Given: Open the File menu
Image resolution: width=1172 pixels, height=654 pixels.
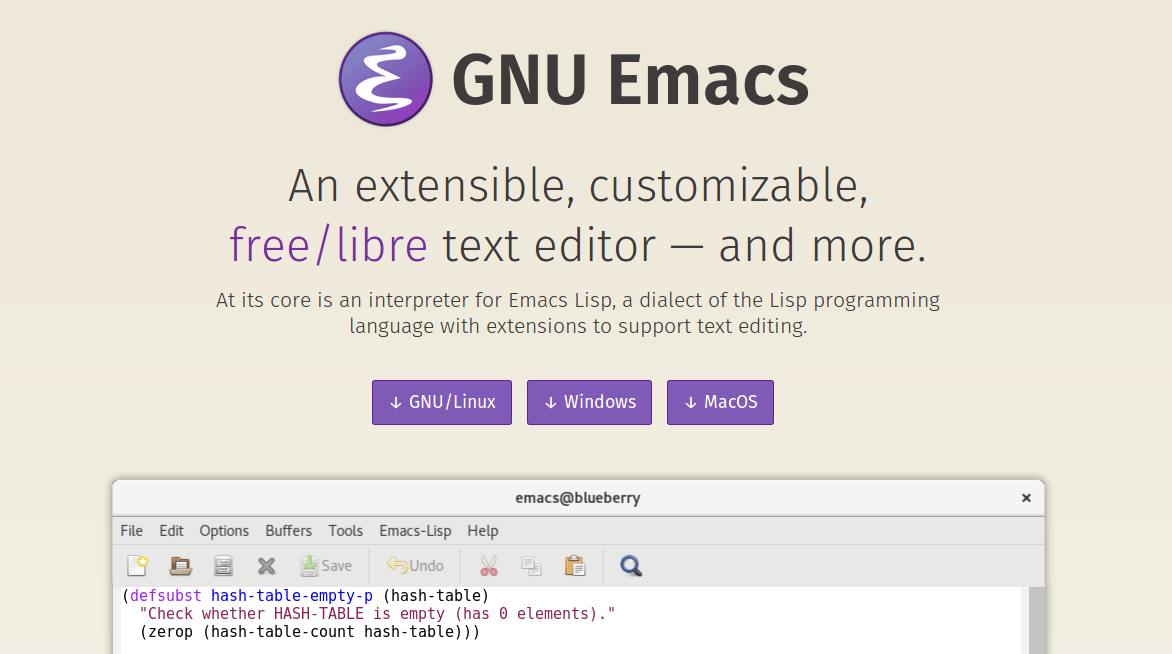Looking at the screenshot, I should [132, 531].
